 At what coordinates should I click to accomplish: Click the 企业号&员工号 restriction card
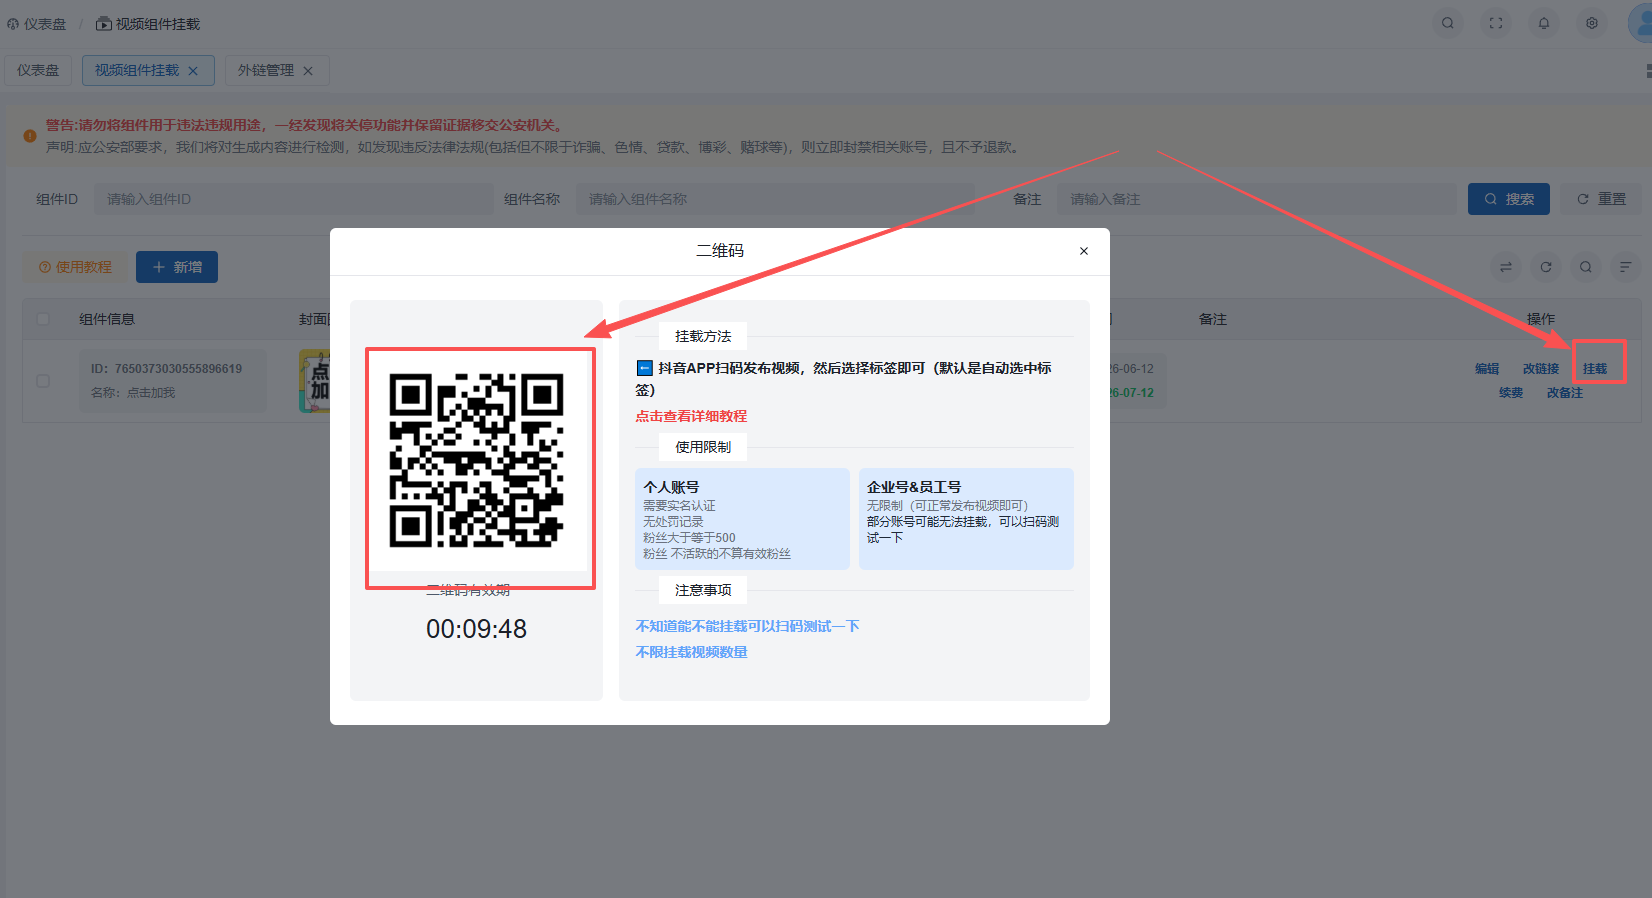pyautogui.click(x=966, y=519)
